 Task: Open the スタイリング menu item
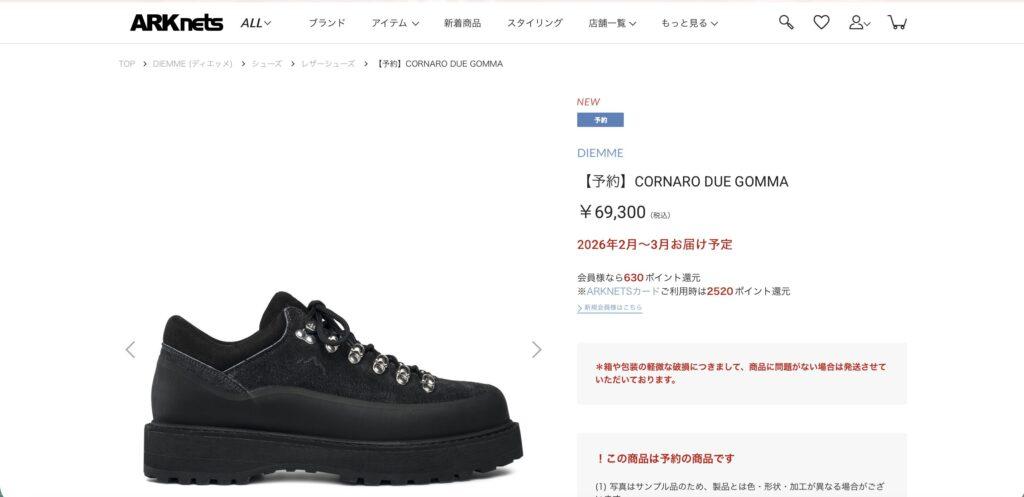(x=534, y=23)
